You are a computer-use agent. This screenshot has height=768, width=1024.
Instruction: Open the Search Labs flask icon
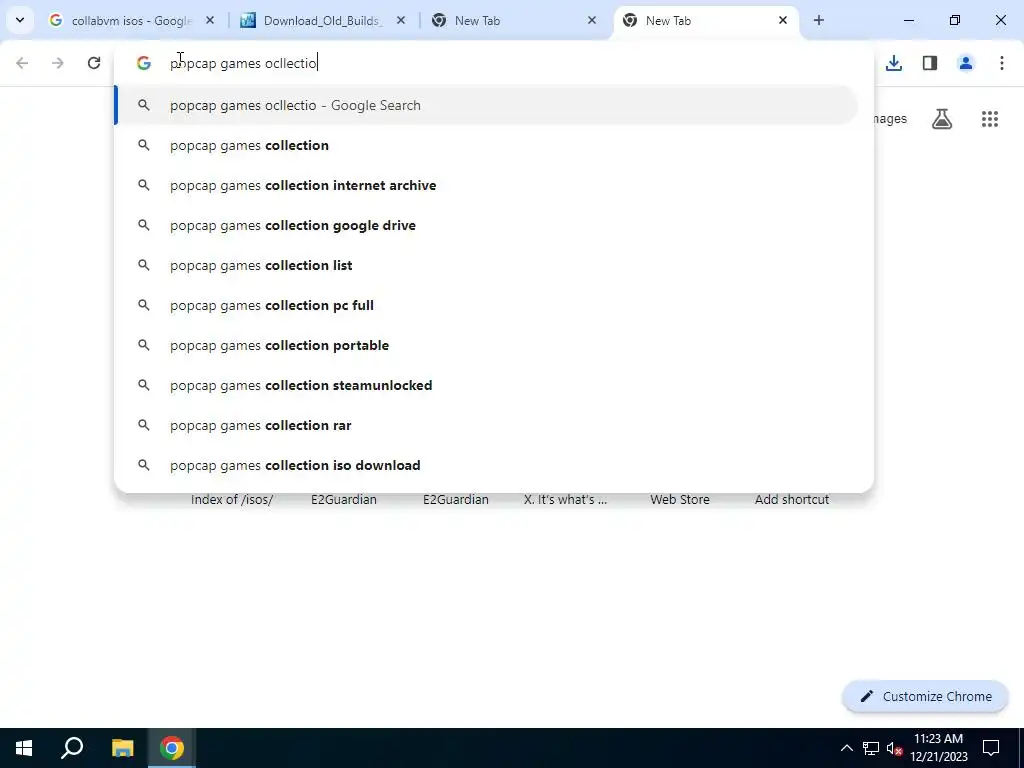point(942,119)
